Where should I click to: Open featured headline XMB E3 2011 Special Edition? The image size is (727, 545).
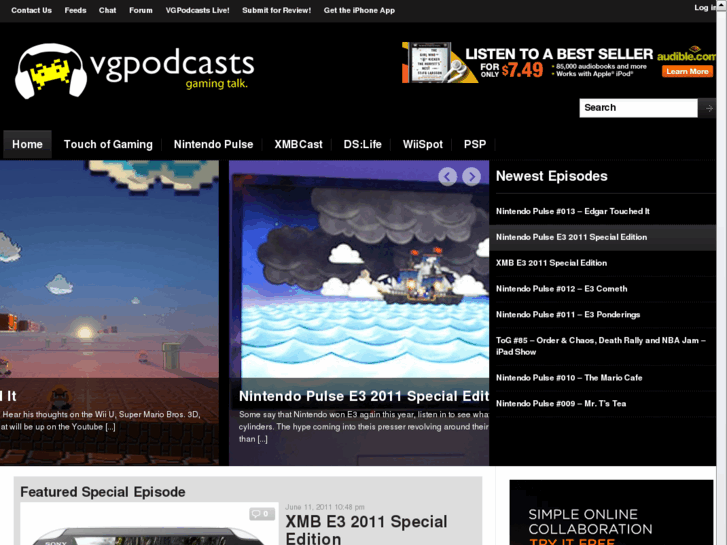(x=366, y=529)
